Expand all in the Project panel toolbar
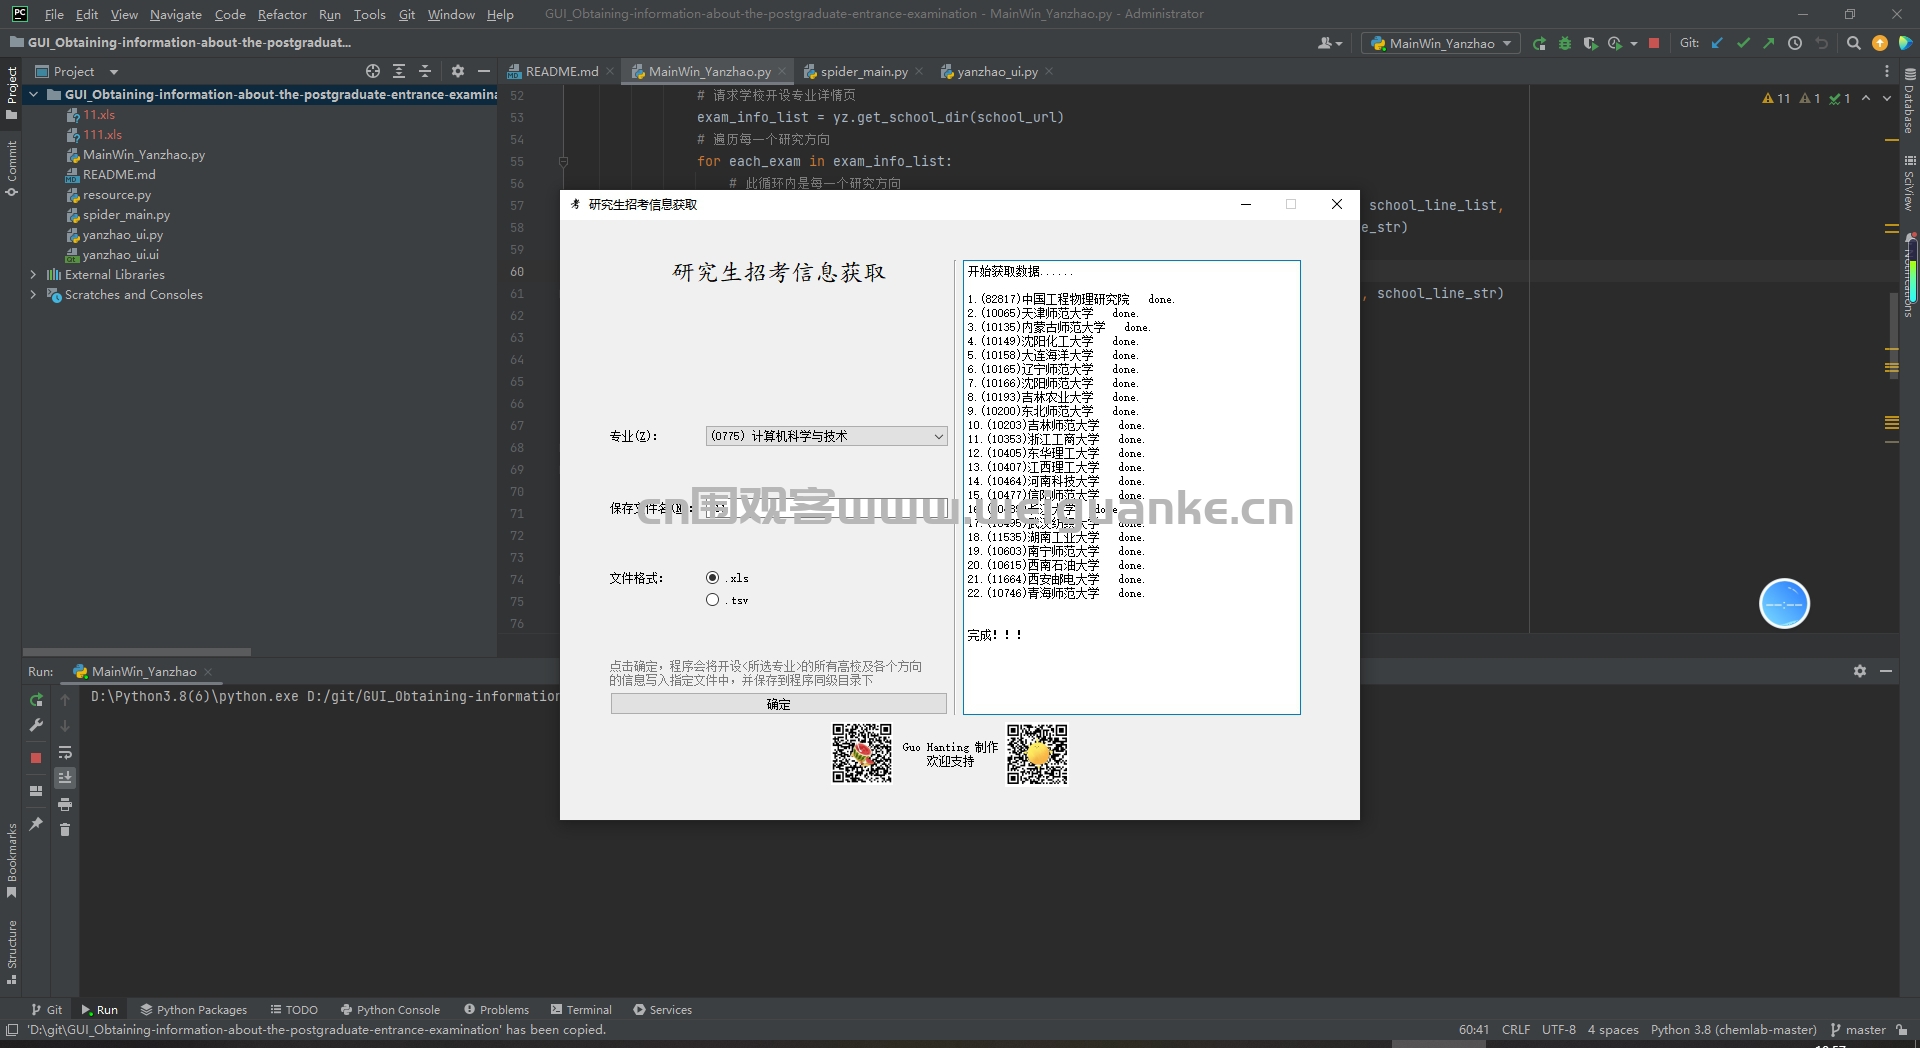This screenshot has height=1048, width=1920. [x=399, y=71]
